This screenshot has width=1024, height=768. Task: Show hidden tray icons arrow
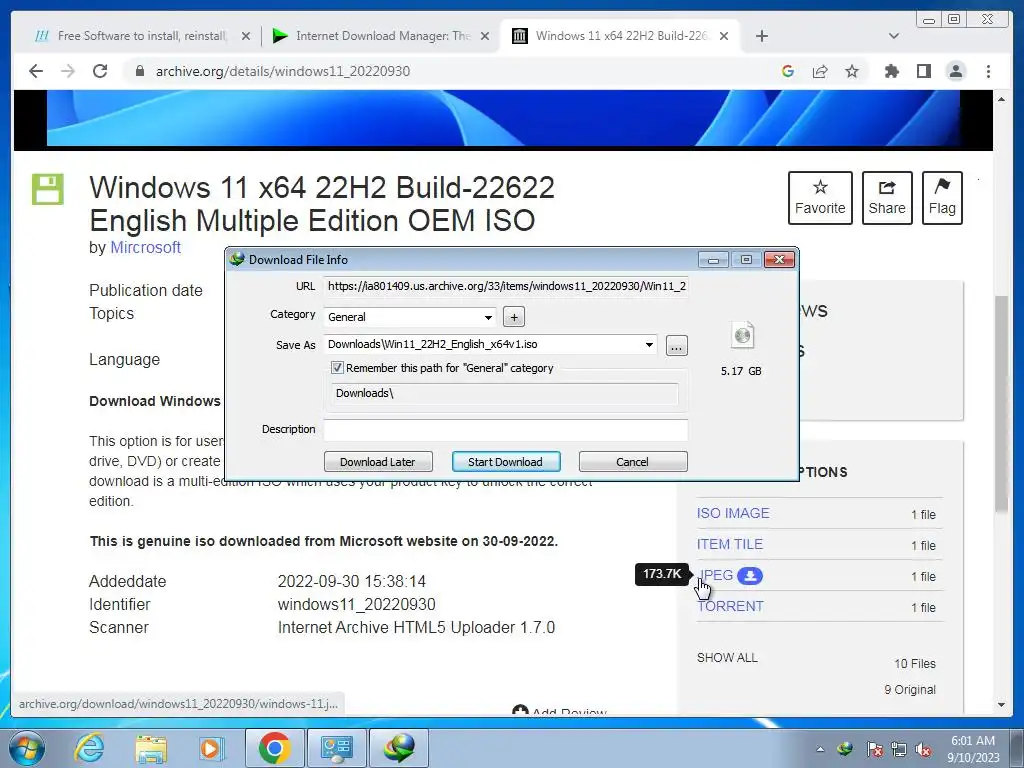pos(820,749)
